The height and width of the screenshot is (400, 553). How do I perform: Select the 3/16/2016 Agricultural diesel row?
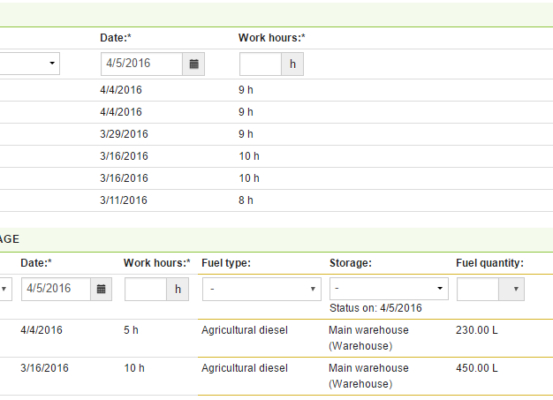276,376
